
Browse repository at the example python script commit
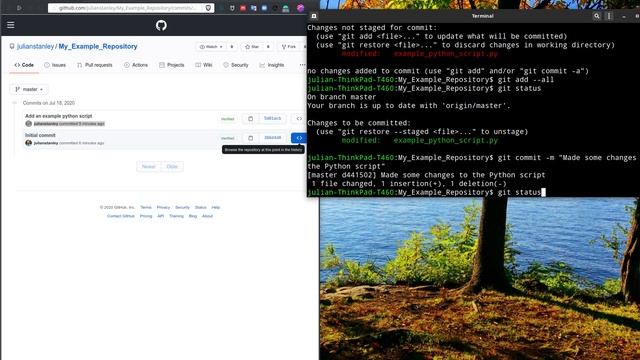(299, 118)
